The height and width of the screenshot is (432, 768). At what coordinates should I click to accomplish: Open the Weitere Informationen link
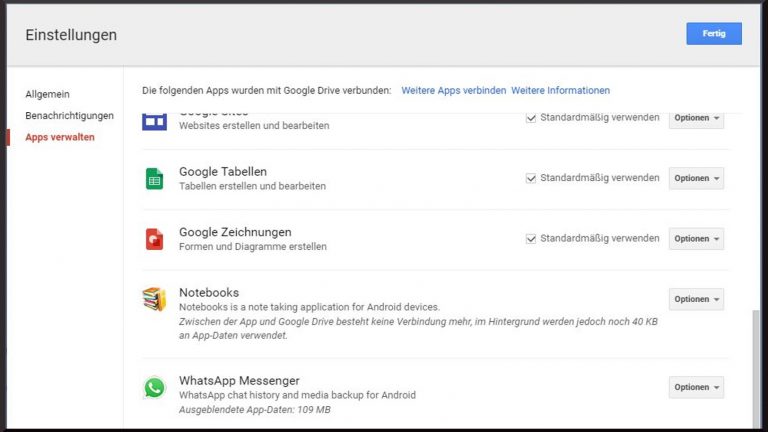(x=560, y=90)
